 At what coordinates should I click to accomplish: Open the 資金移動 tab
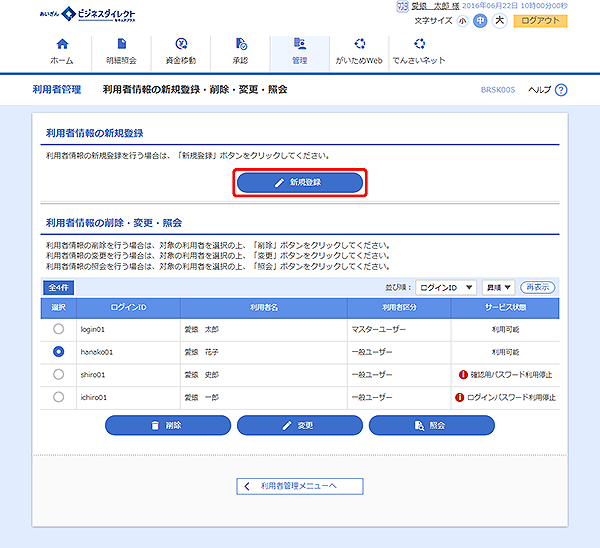click(181, 54)
